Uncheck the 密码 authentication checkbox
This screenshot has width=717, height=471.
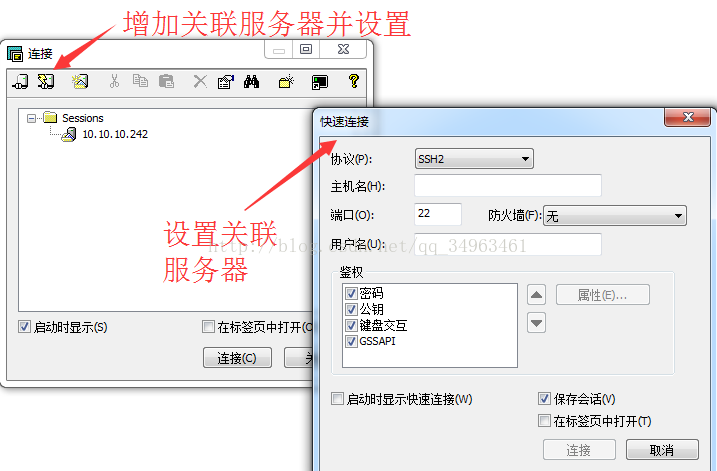point(351,293)
